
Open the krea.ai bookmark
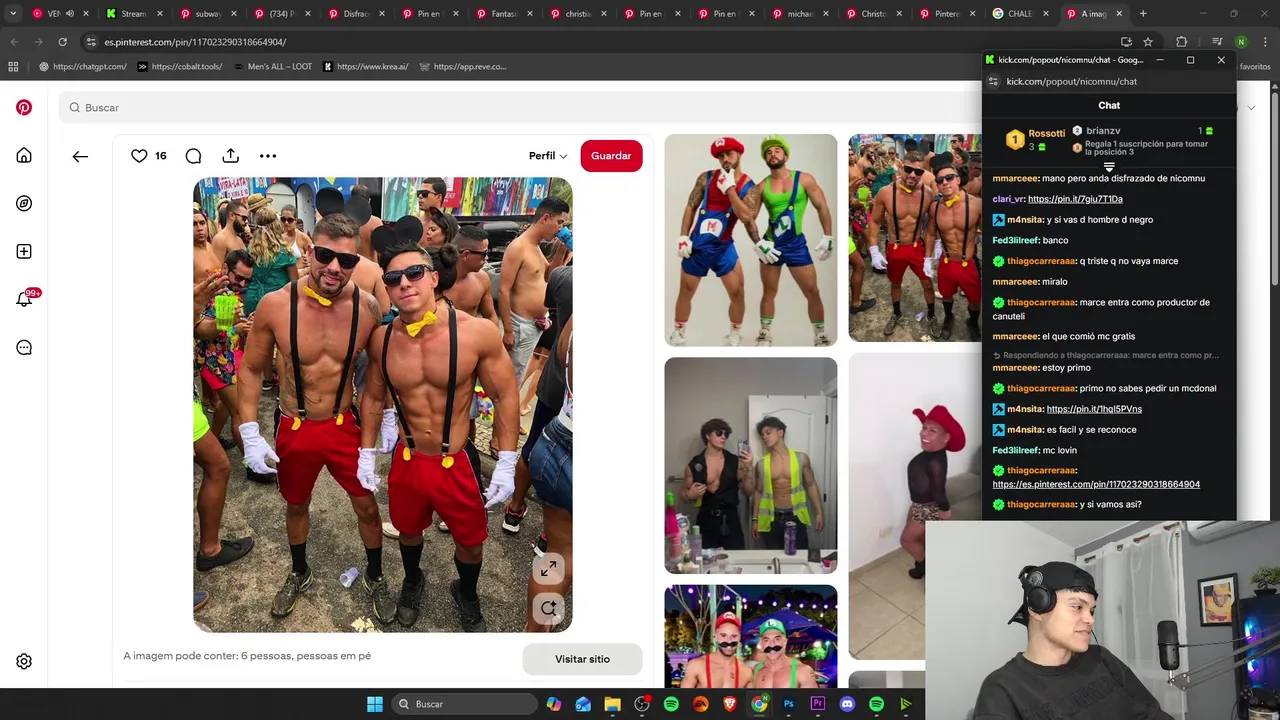[x=365, y=67]
